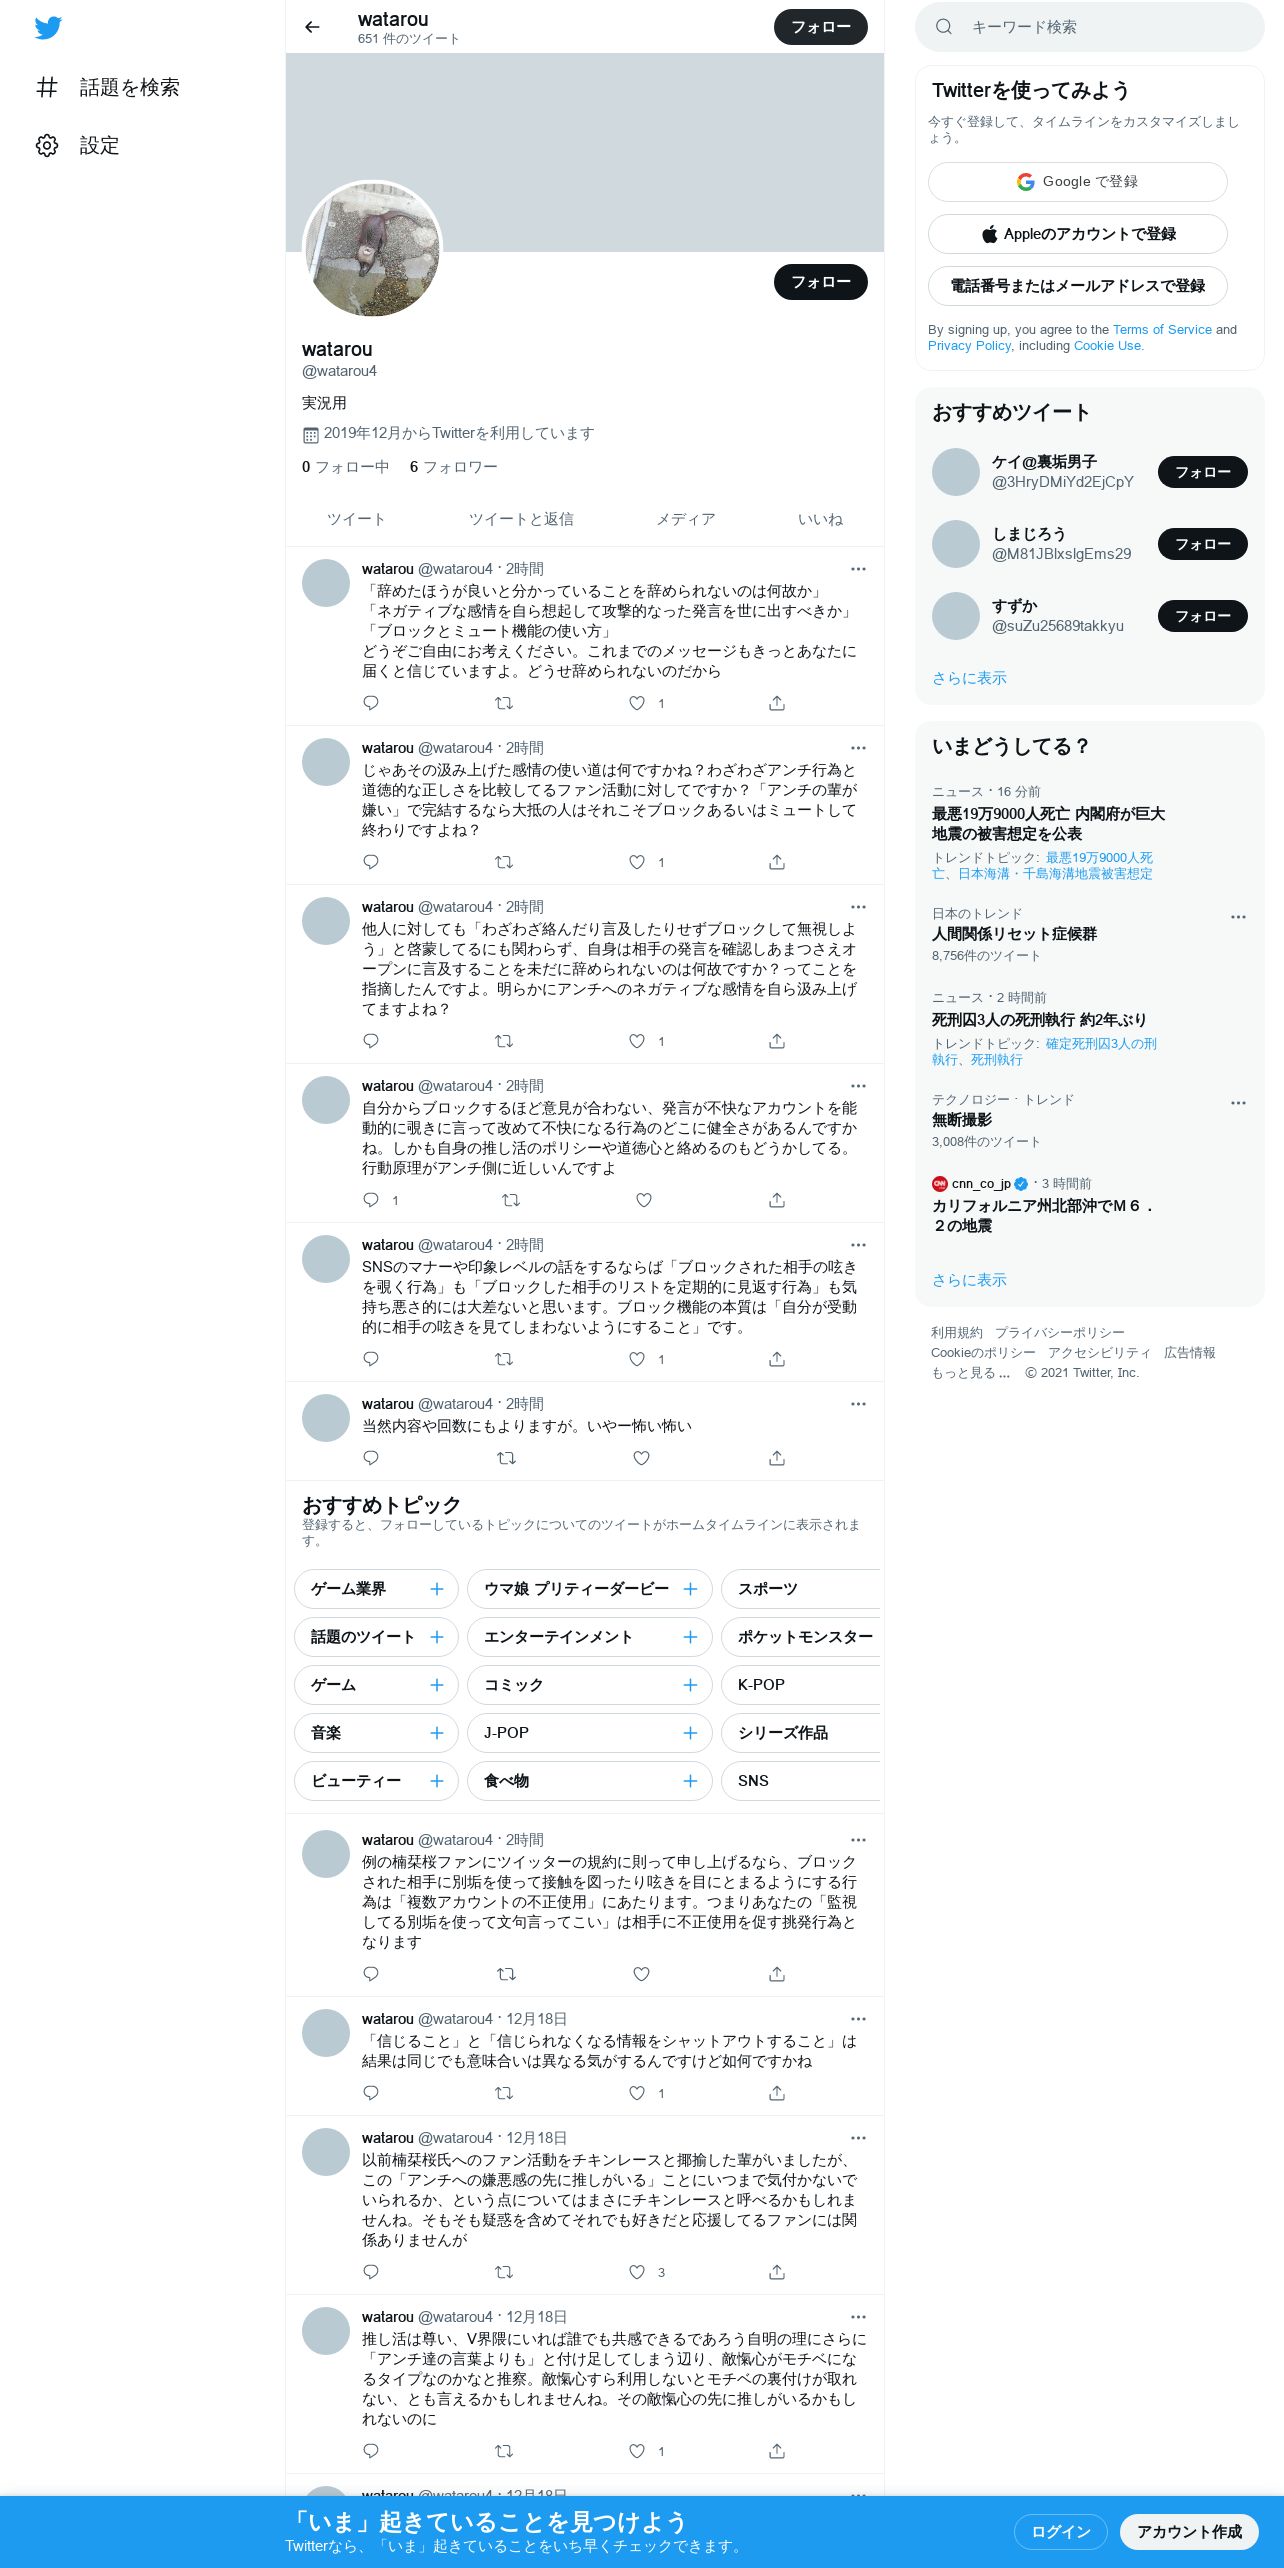This screenshot has height=2568, width=1284.
Task: Switch to the メディア tab
Action: point(685,519)
